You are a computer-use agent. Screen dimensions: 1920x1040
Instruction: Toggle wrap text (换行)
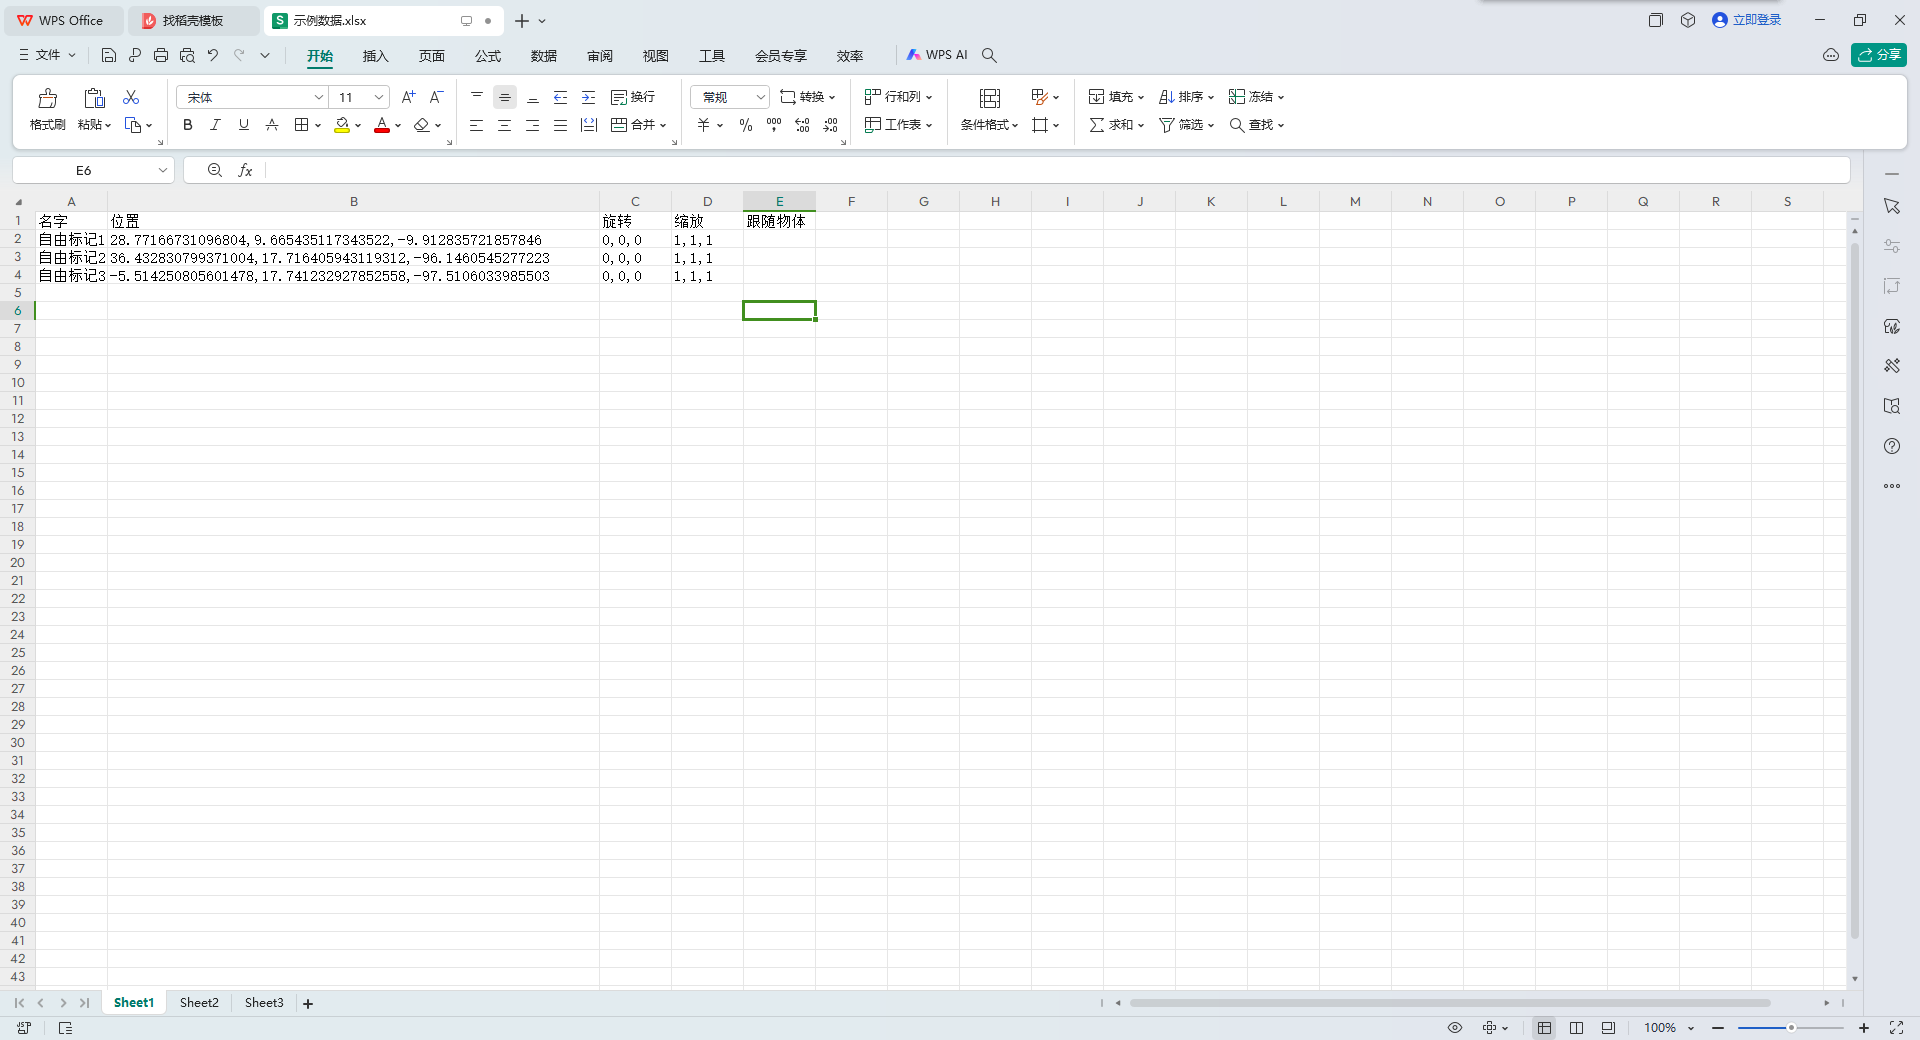tap(633, 97)
